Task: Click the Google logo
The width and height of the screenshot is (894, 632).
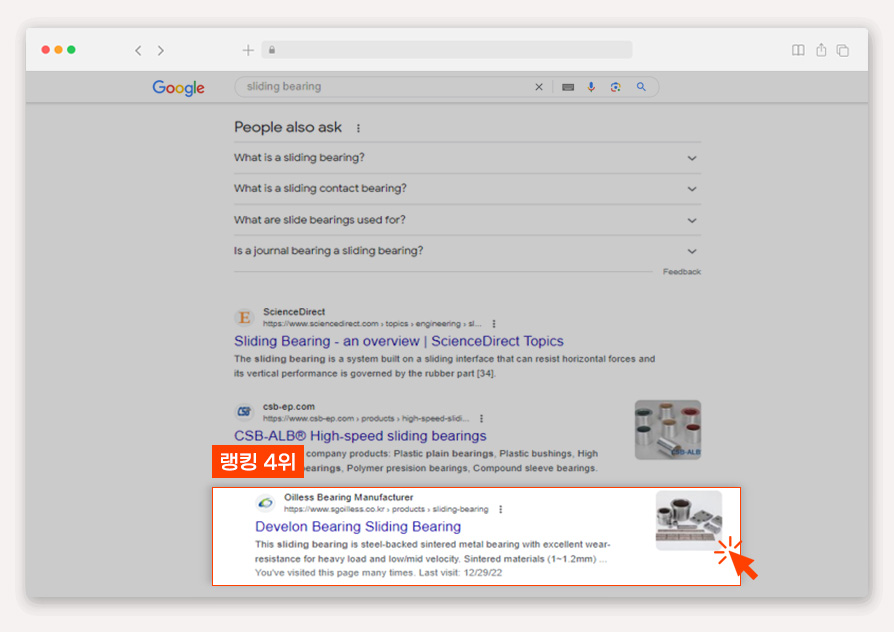Action: [x=178, y=87]
